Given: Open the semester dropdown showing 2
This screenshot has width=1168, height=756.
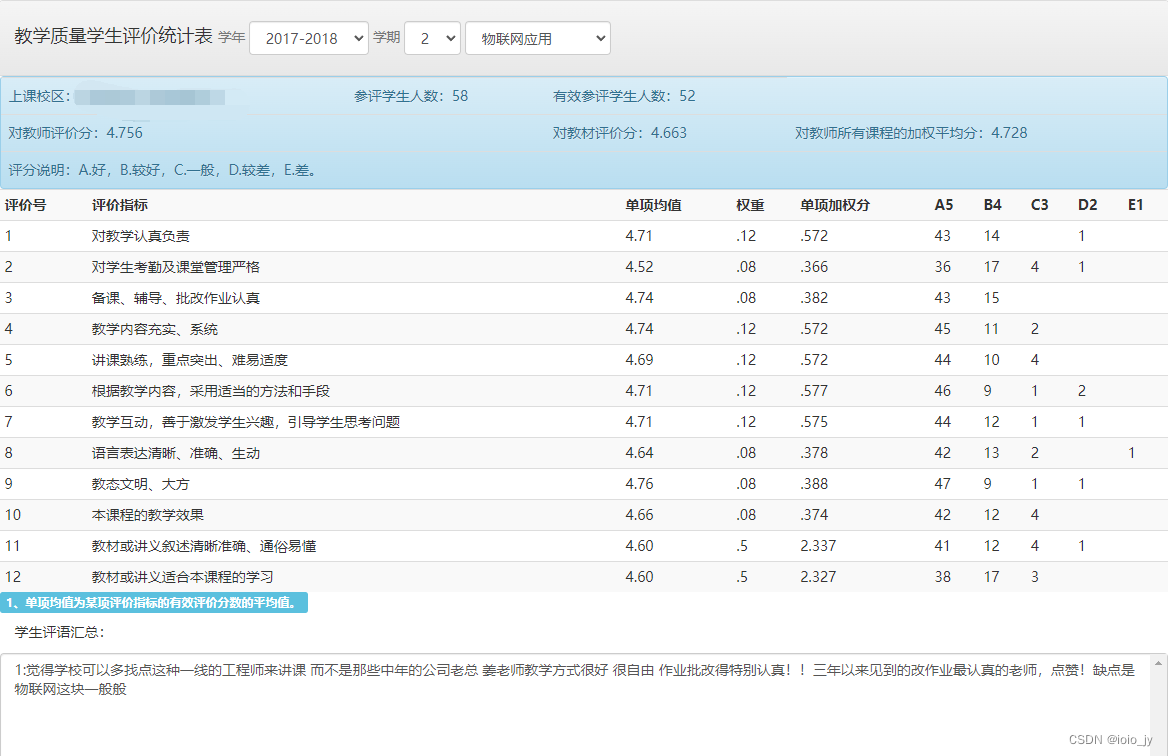Looking at the screenshot, I should click(432, 39).
